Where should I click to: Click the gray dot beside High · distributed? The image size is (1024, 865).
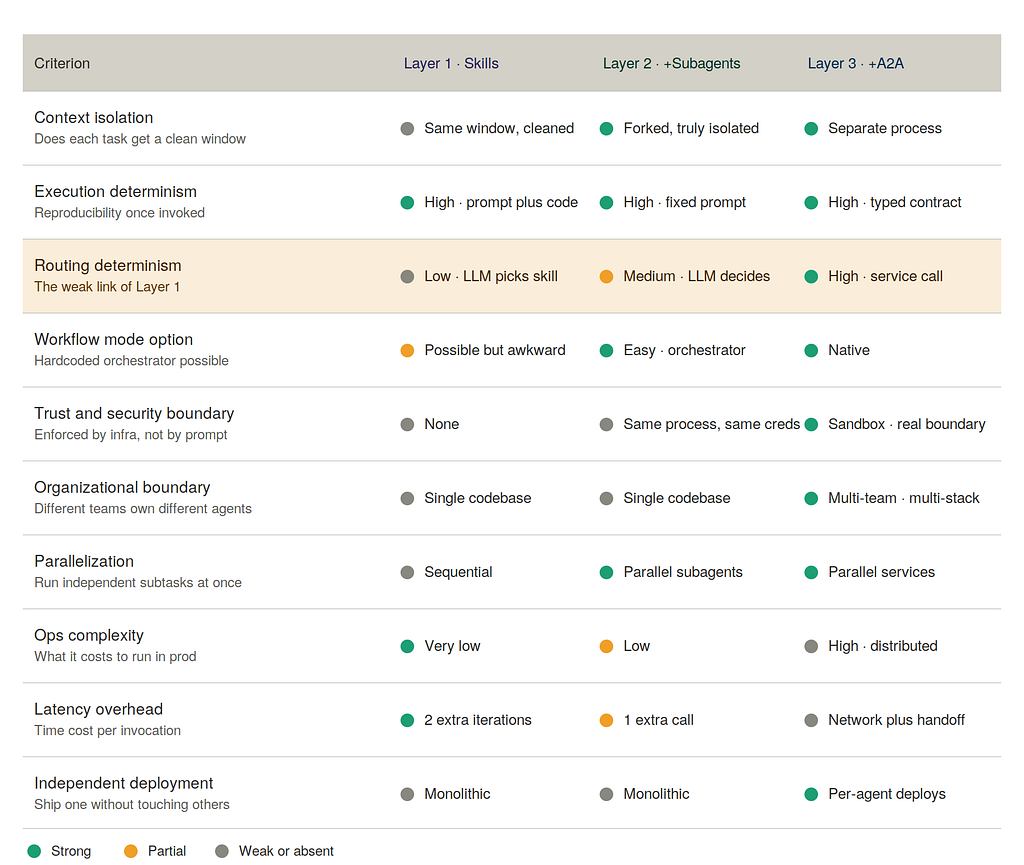pyautogui.click(x=811, y=646)
